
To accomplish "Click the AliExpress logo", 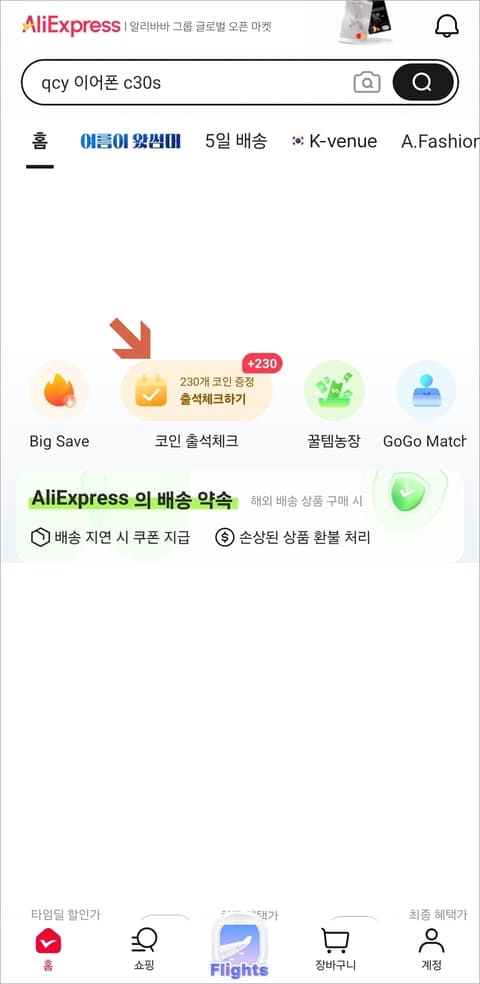I will [x=71, y=26].
